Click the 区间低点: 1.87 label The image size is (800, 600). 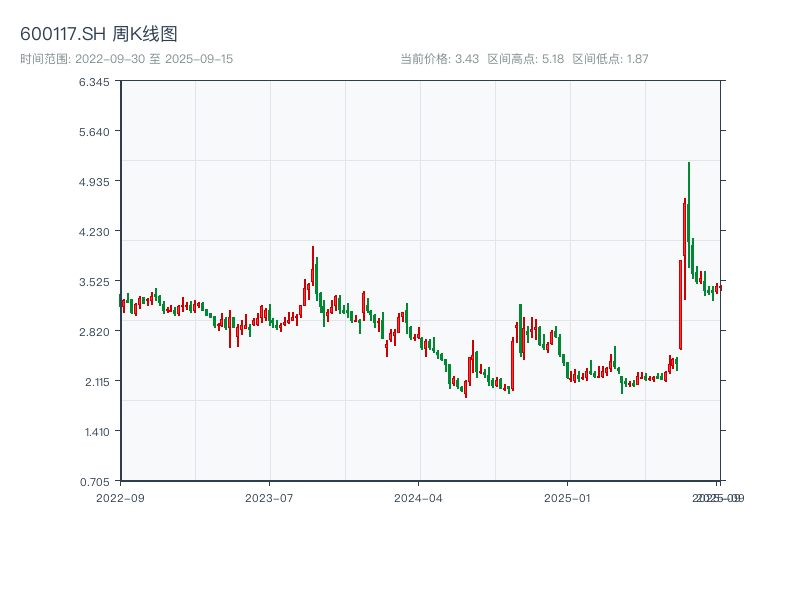610,59
